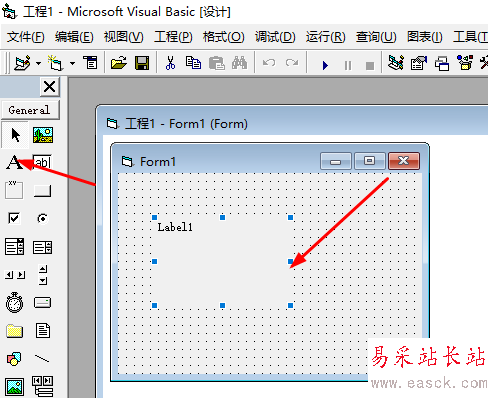Screen dimensions: 488x398
Task: Click left-middle sizing handle of Label1
Action: (x=154, y=261)
